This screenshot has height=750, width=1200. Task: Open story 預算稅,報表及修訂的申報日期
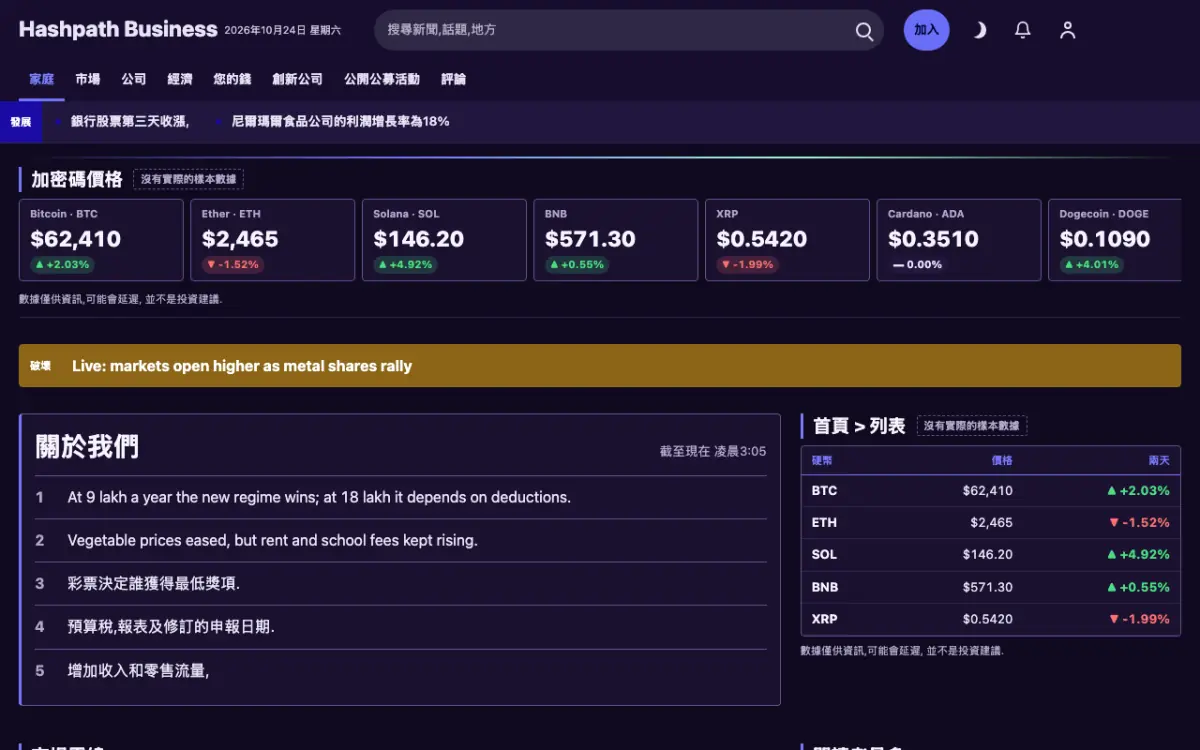[x=171, y=627]
